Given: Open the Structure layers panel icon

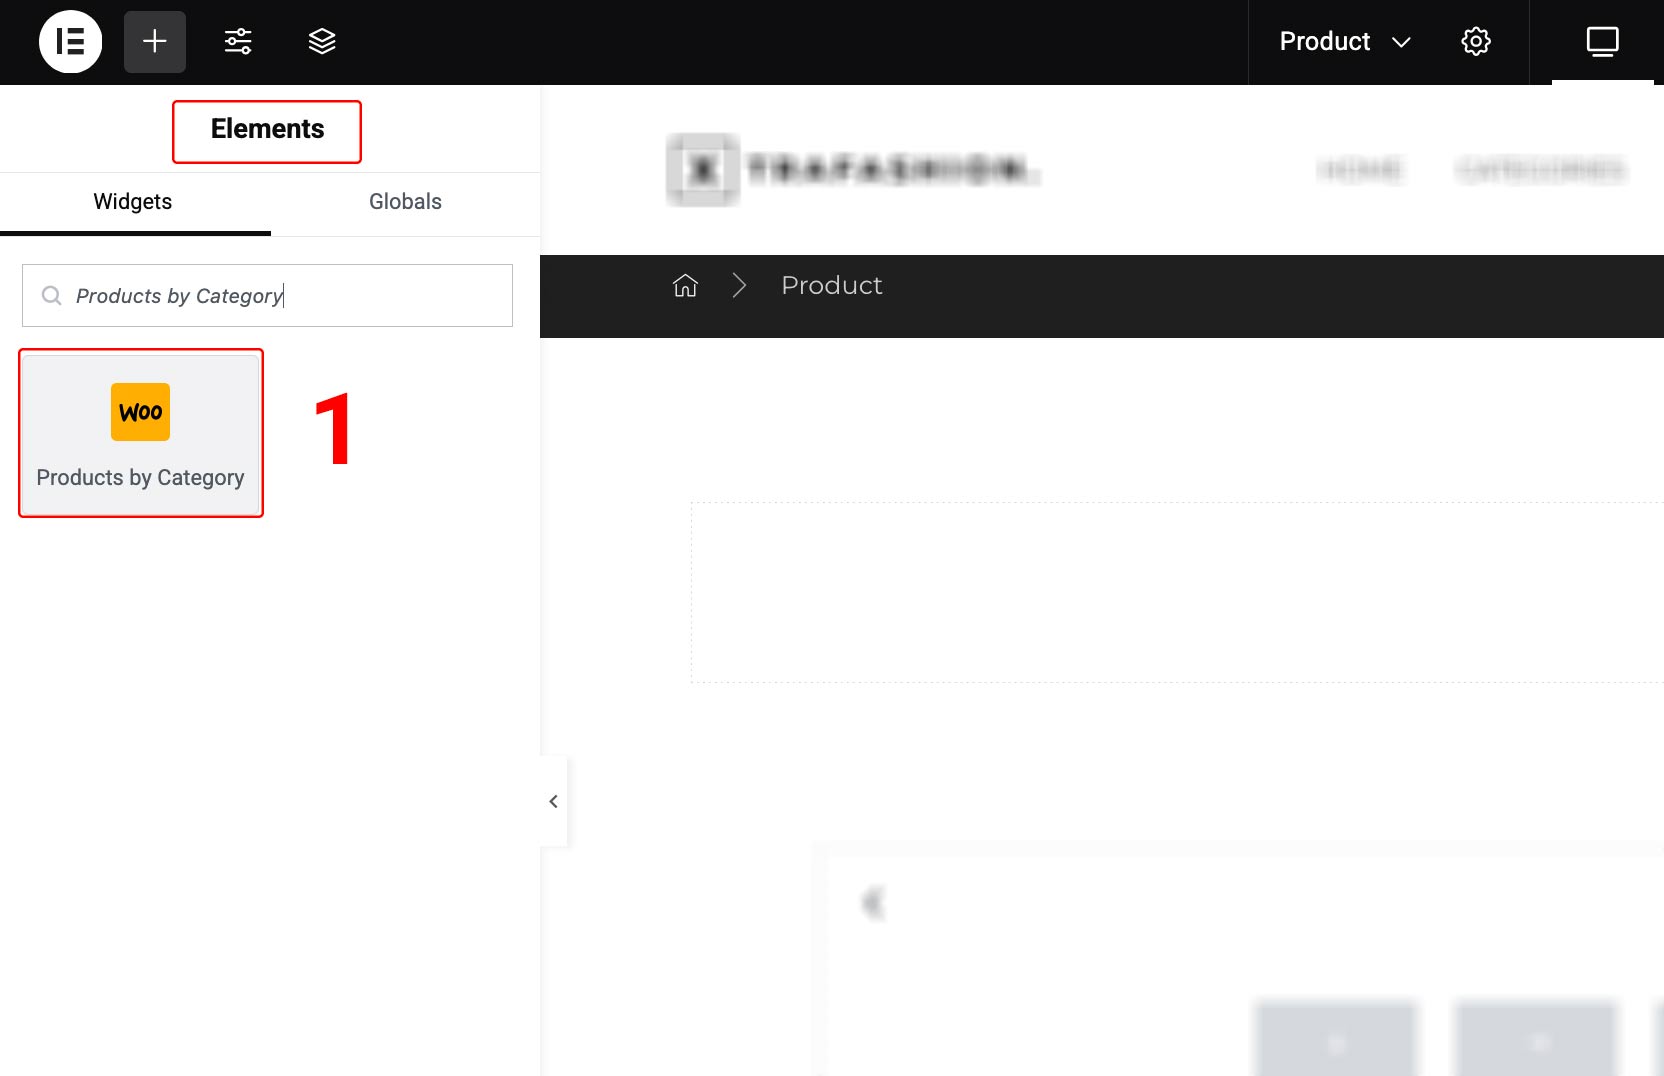Looking at the screenshot, I should 322,42.
